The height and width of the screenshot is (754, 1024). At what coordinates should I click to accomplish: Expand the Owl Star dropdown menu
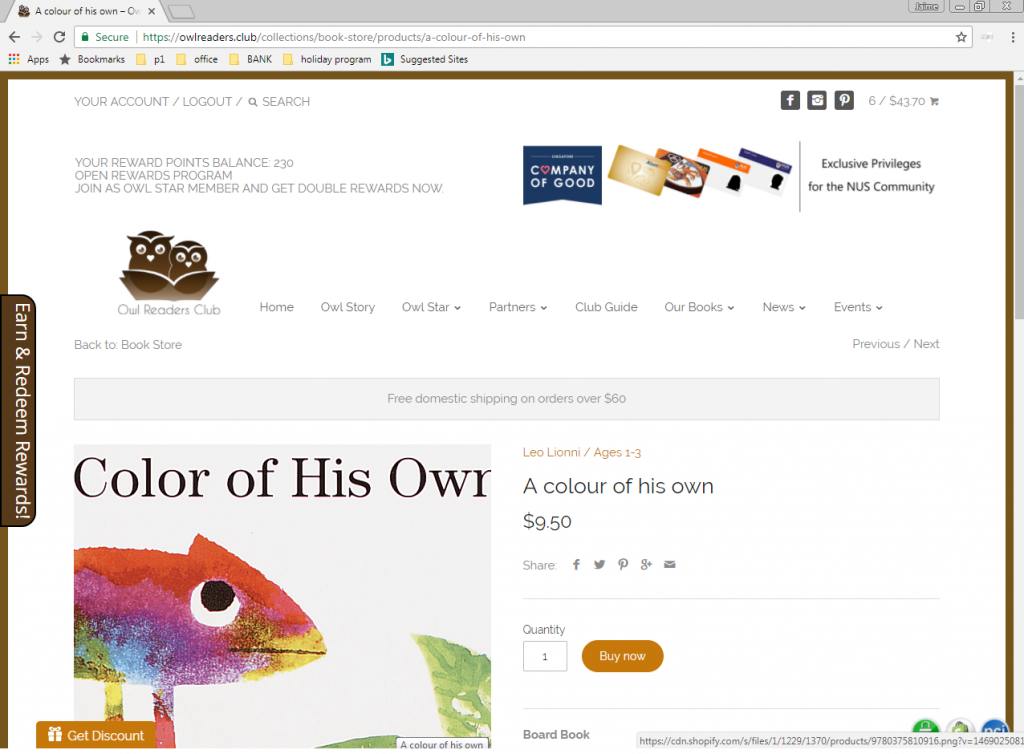point(431,307)
